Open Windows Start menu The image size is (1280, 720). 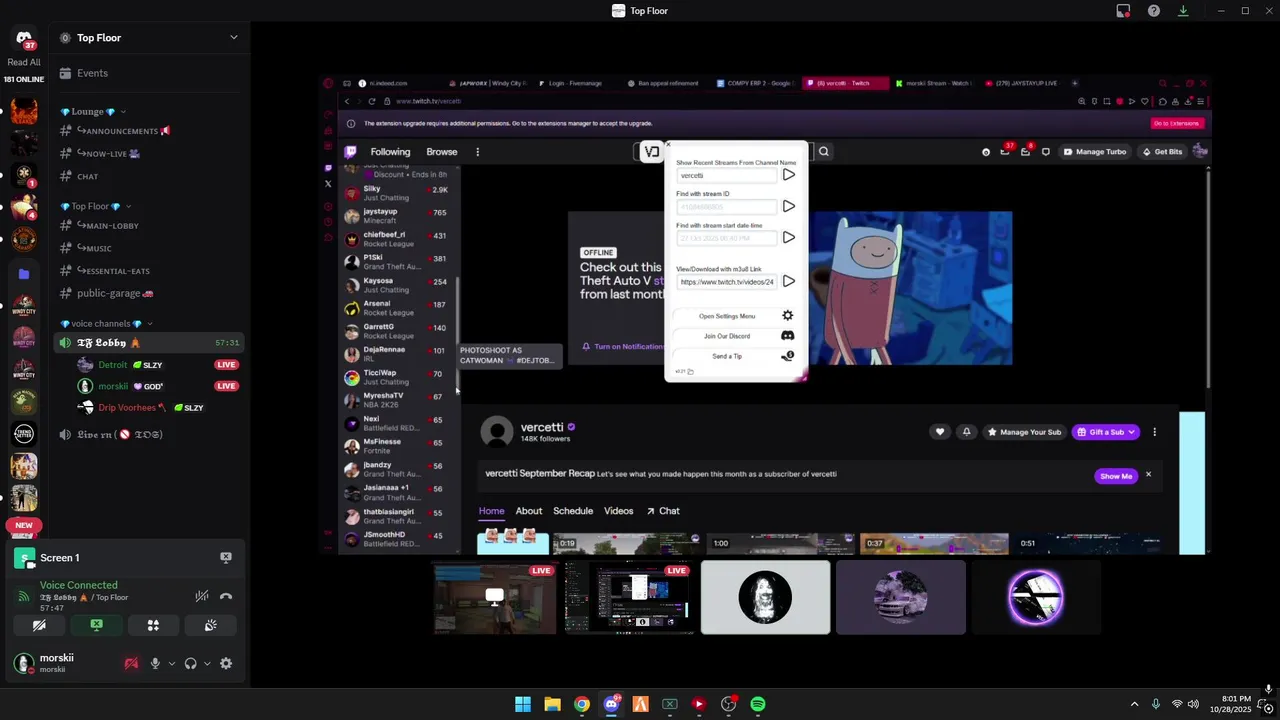tap(523, 704)
